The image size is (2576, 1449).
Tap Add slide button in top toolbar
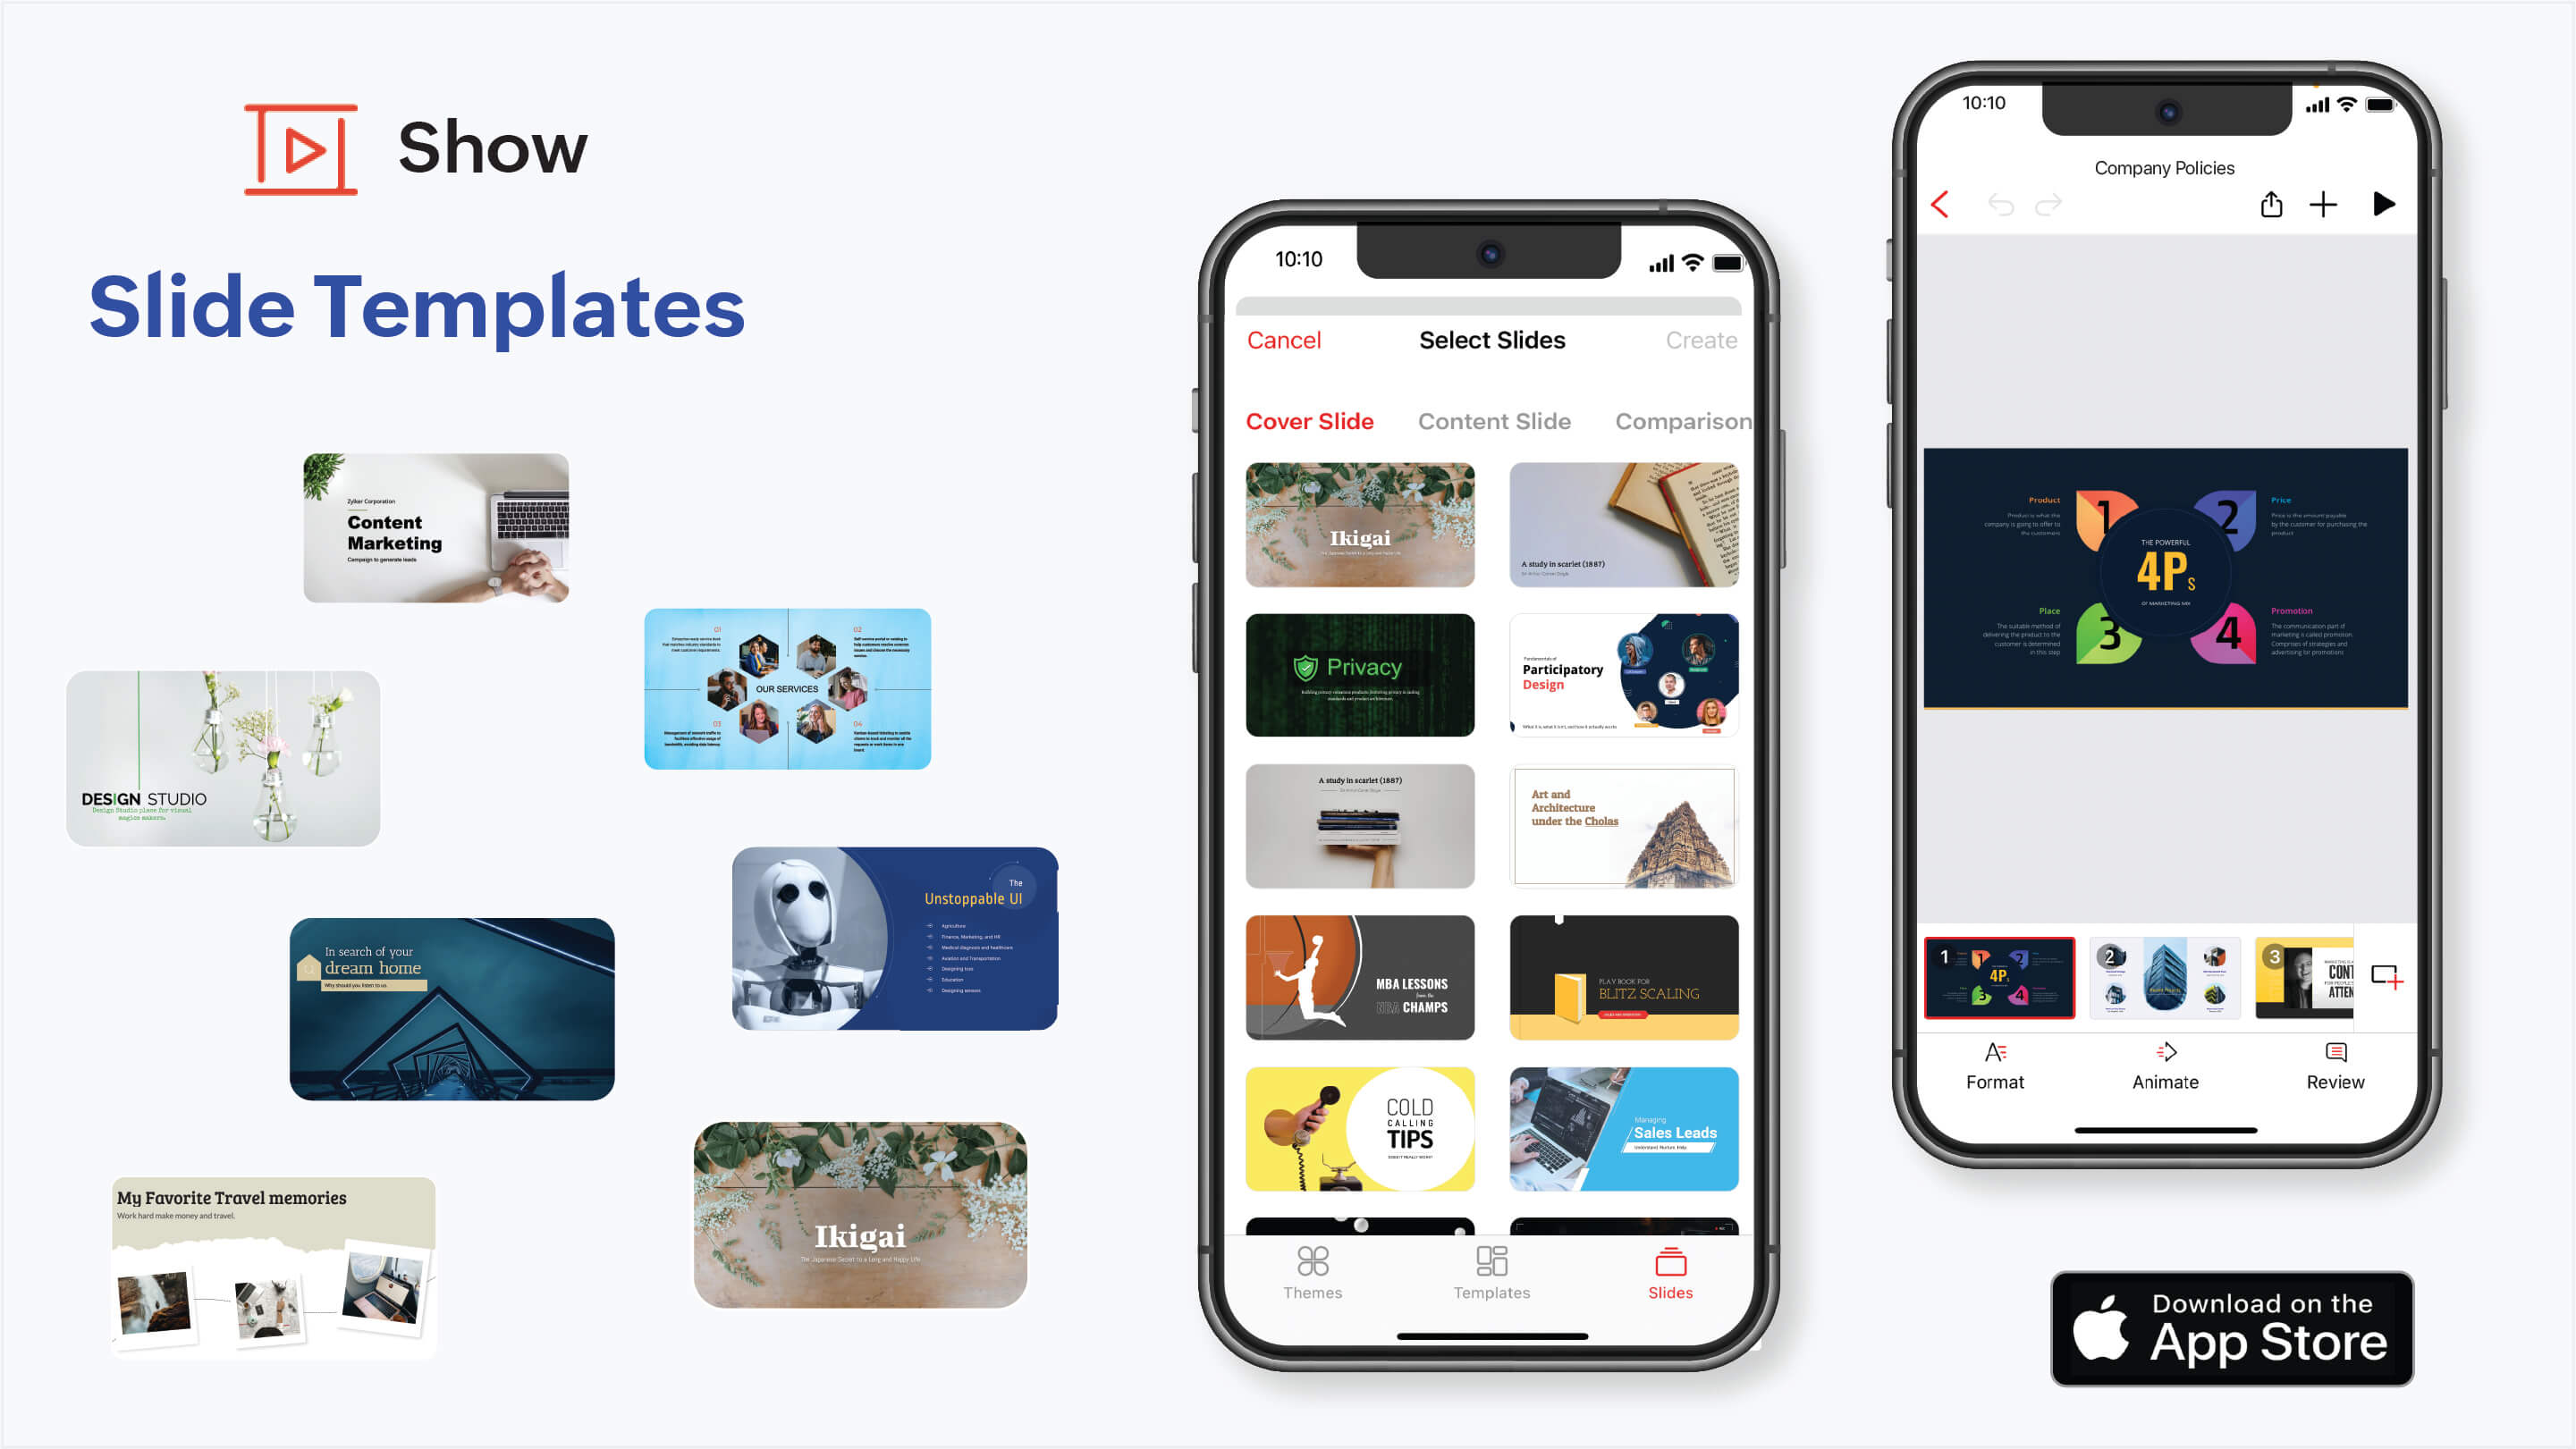[x=2325, y=204]
